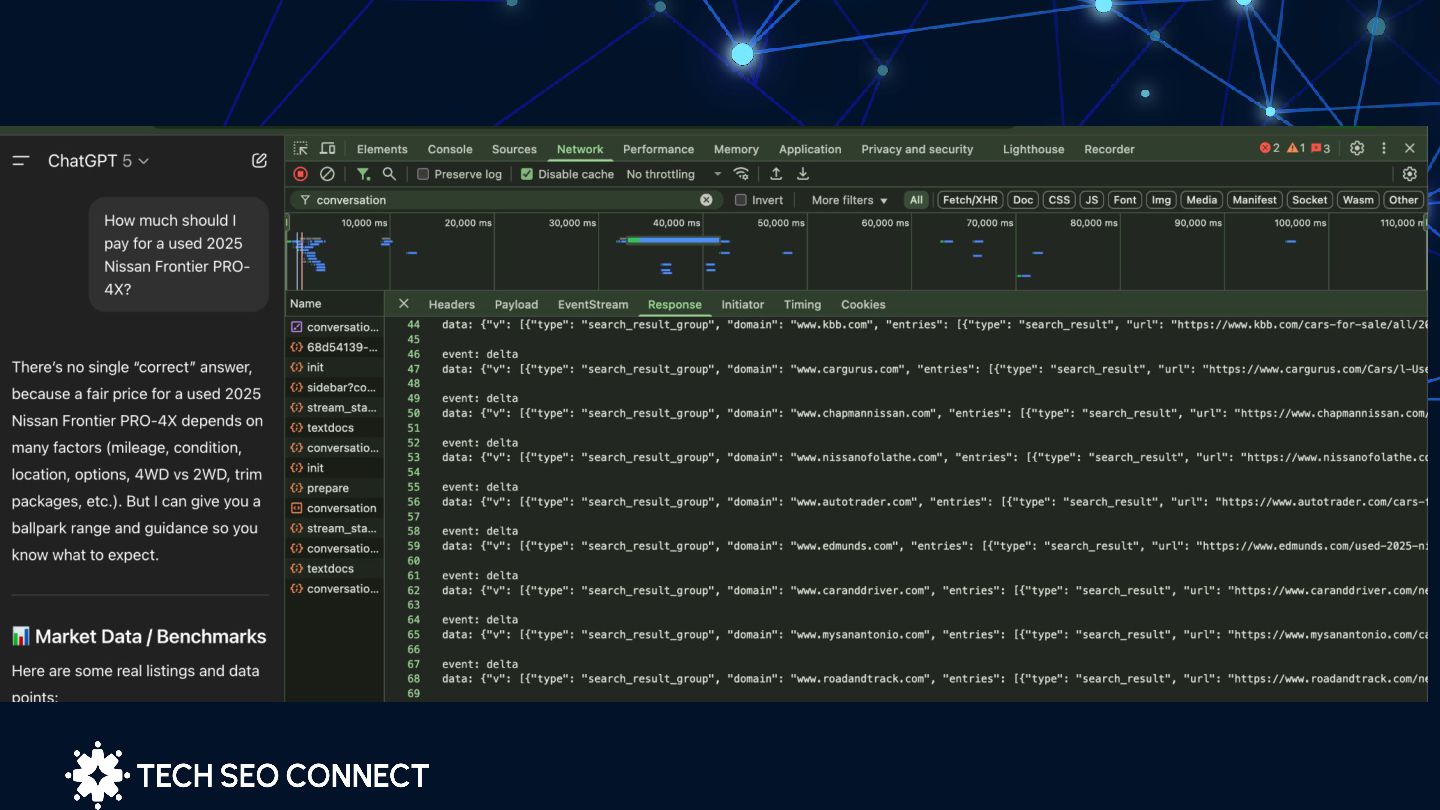
Task: Open the network search magnifier
Action: pyautogui.click(x=389, y=174)
